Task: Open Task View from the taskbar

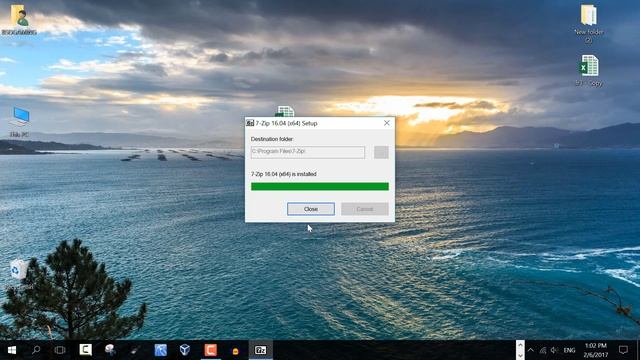Action: (60, 350)
